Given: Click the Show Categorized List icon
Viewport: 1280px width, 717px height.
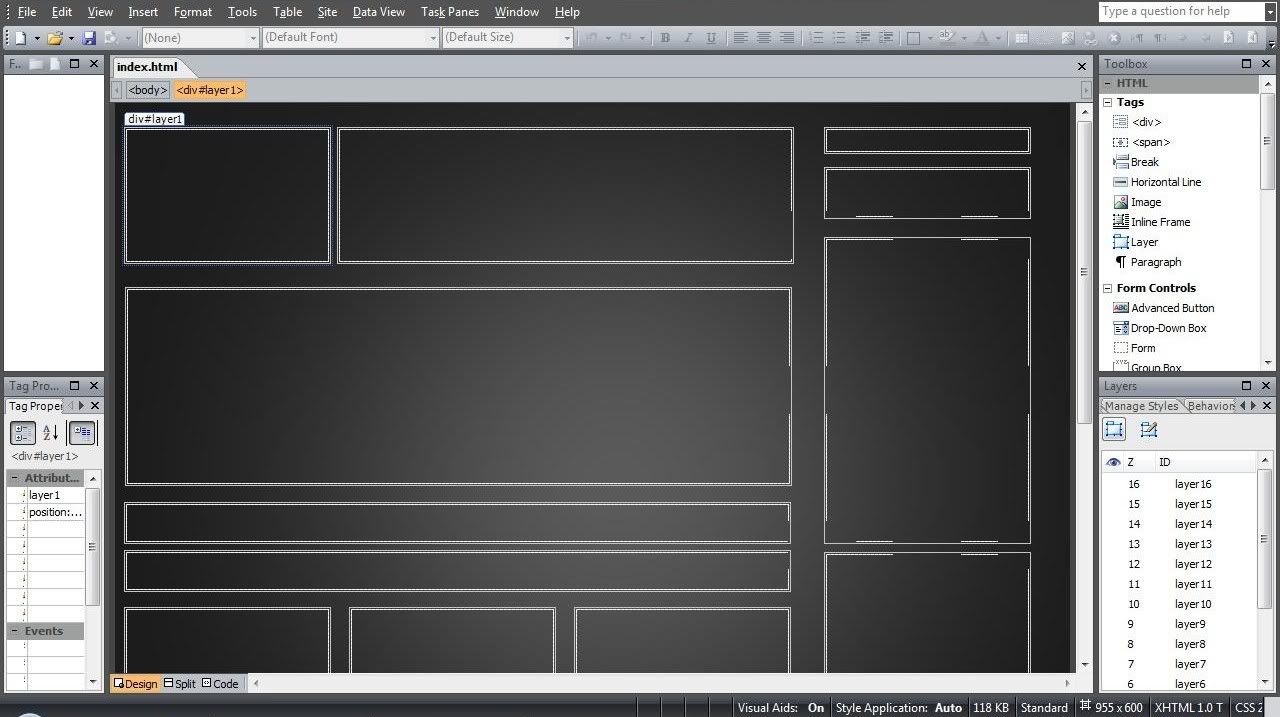Looking at the screenshot, I should click(x=23, y=433).
